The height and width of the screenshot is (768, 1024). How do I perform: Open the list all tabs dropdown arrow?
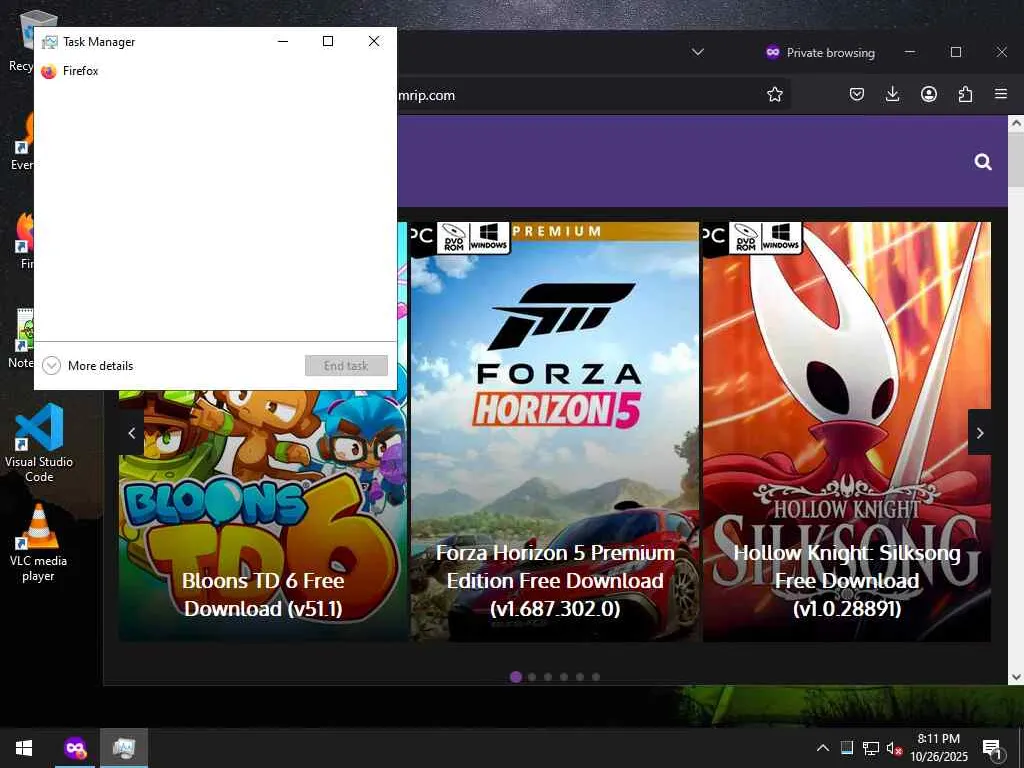697,52
